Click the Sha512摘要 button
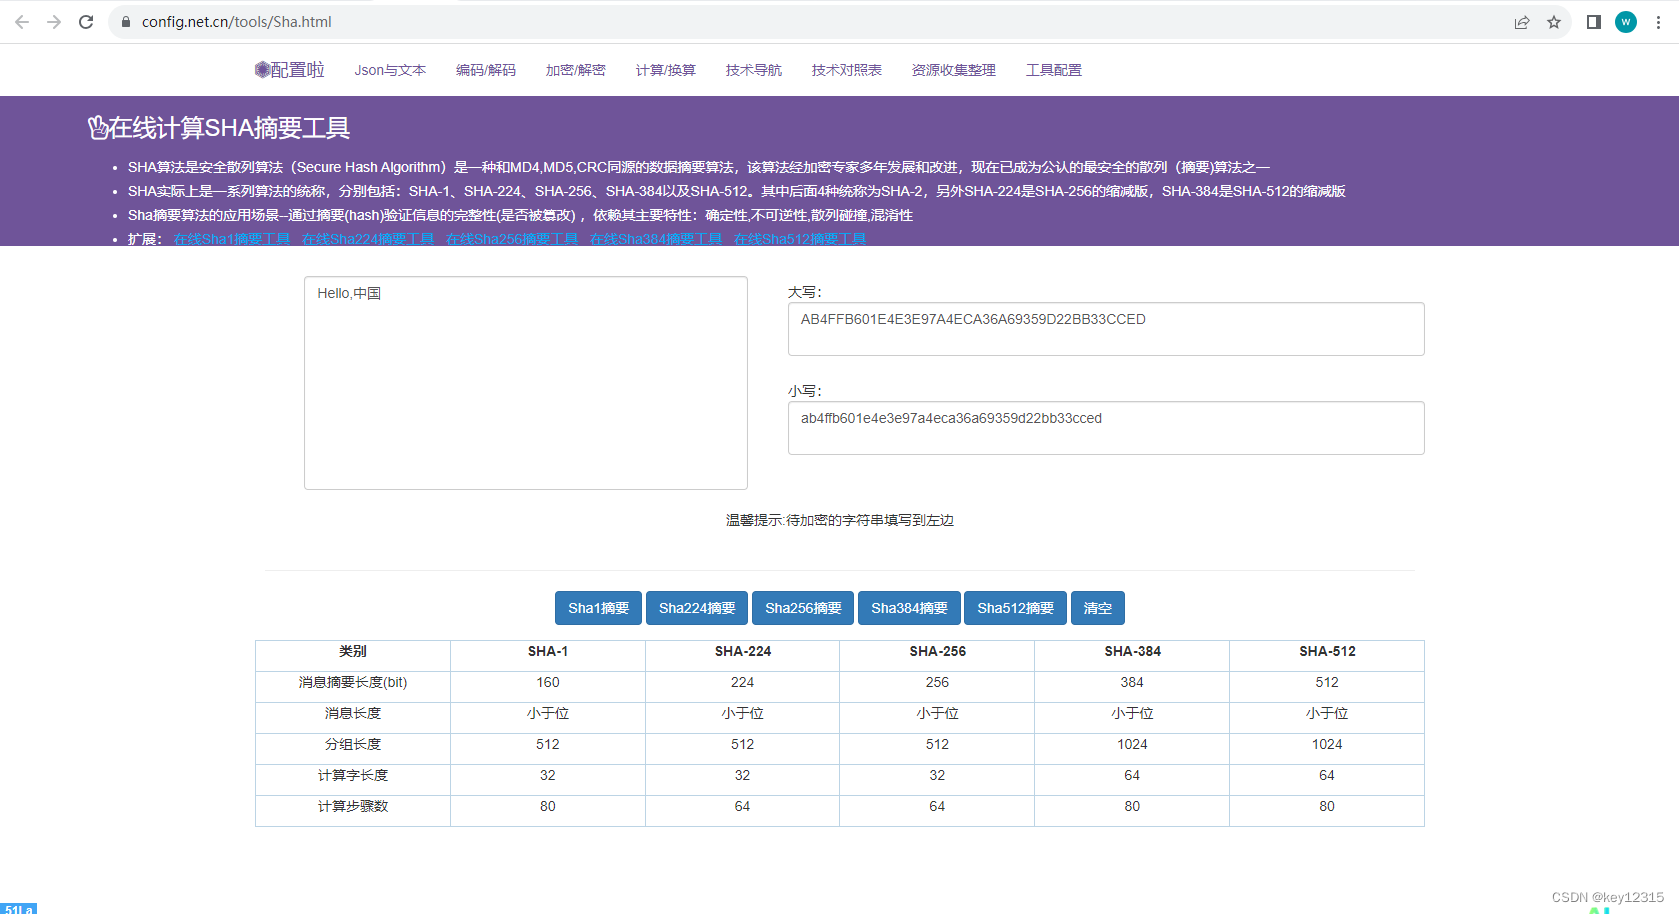This screenshot has width=1679, height=914. 1015,608
